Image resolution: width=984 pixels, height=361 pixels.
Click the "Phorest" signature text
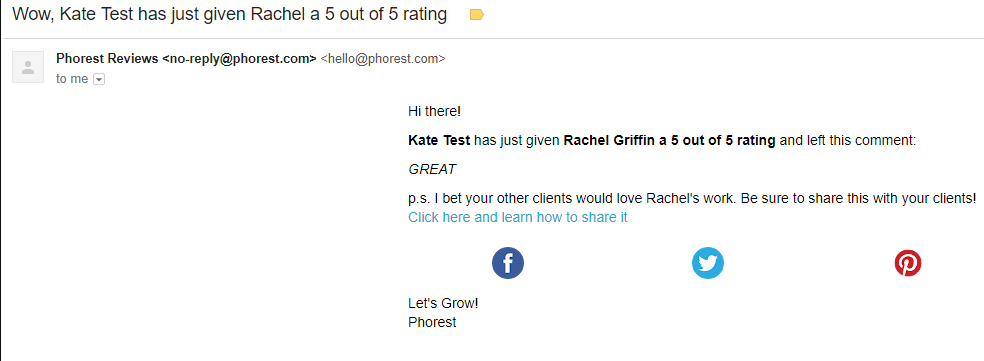[432, 323]
